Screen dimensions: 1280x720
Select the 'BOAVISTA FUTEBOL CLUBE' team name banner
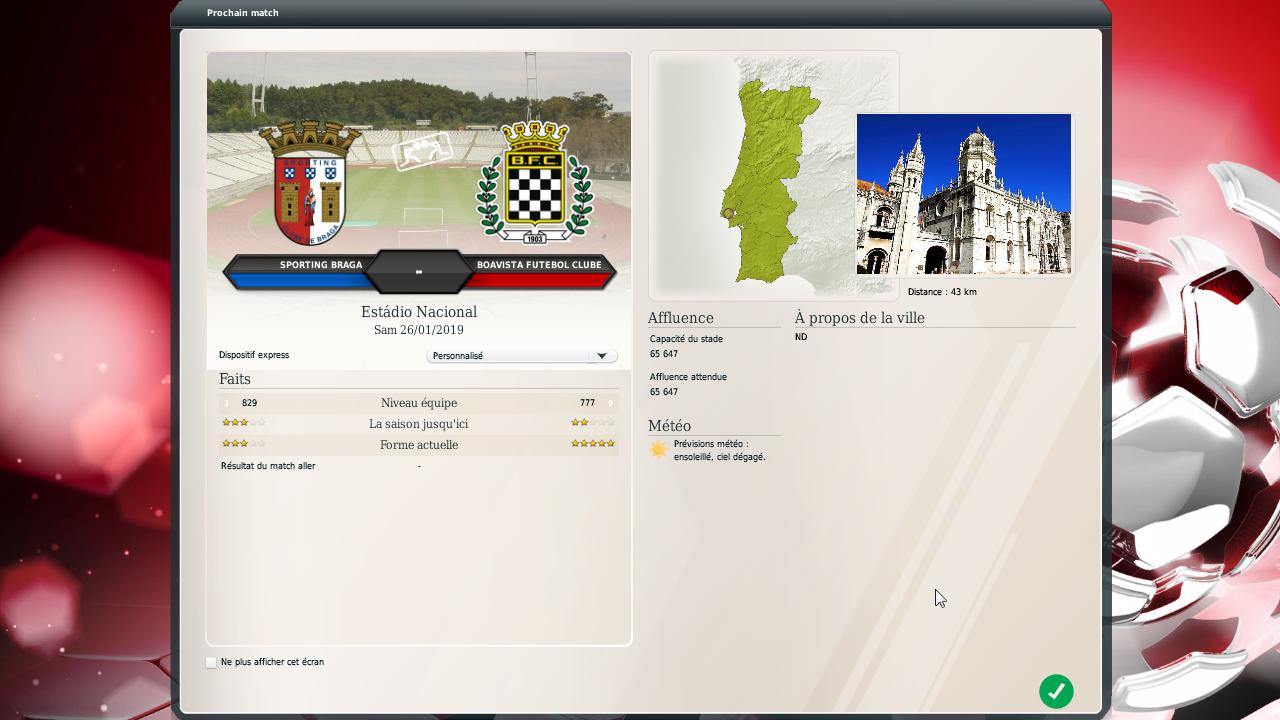tap(539, 265)
